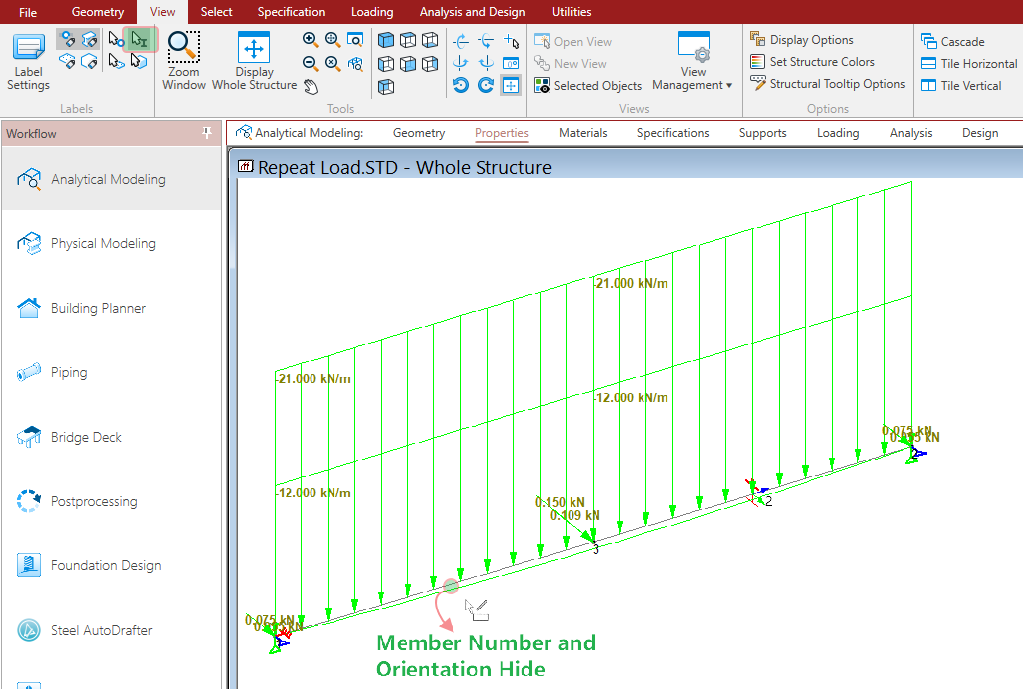Activate Zoom Window tool
1023x691 pixels.
[x=184, y=61]
